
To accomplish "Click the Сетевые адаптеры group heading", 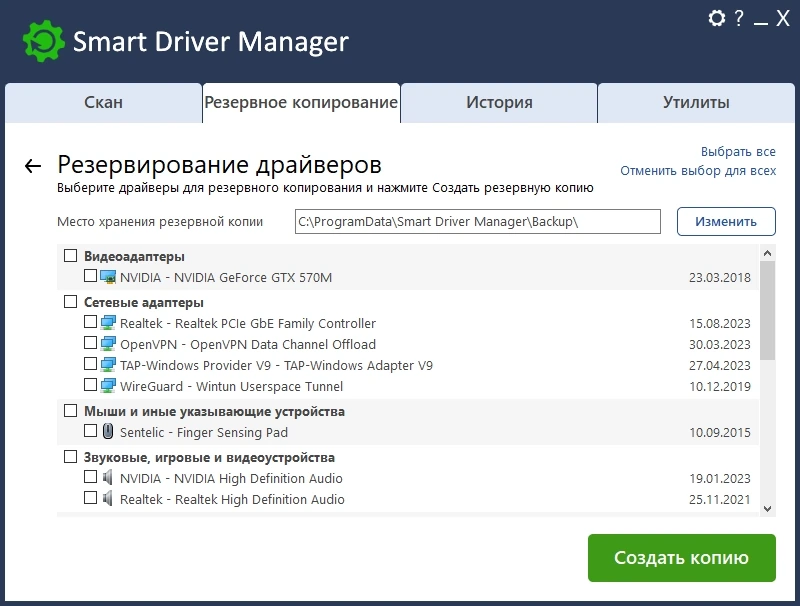I will pyautogui.click(x=143, y=302).
